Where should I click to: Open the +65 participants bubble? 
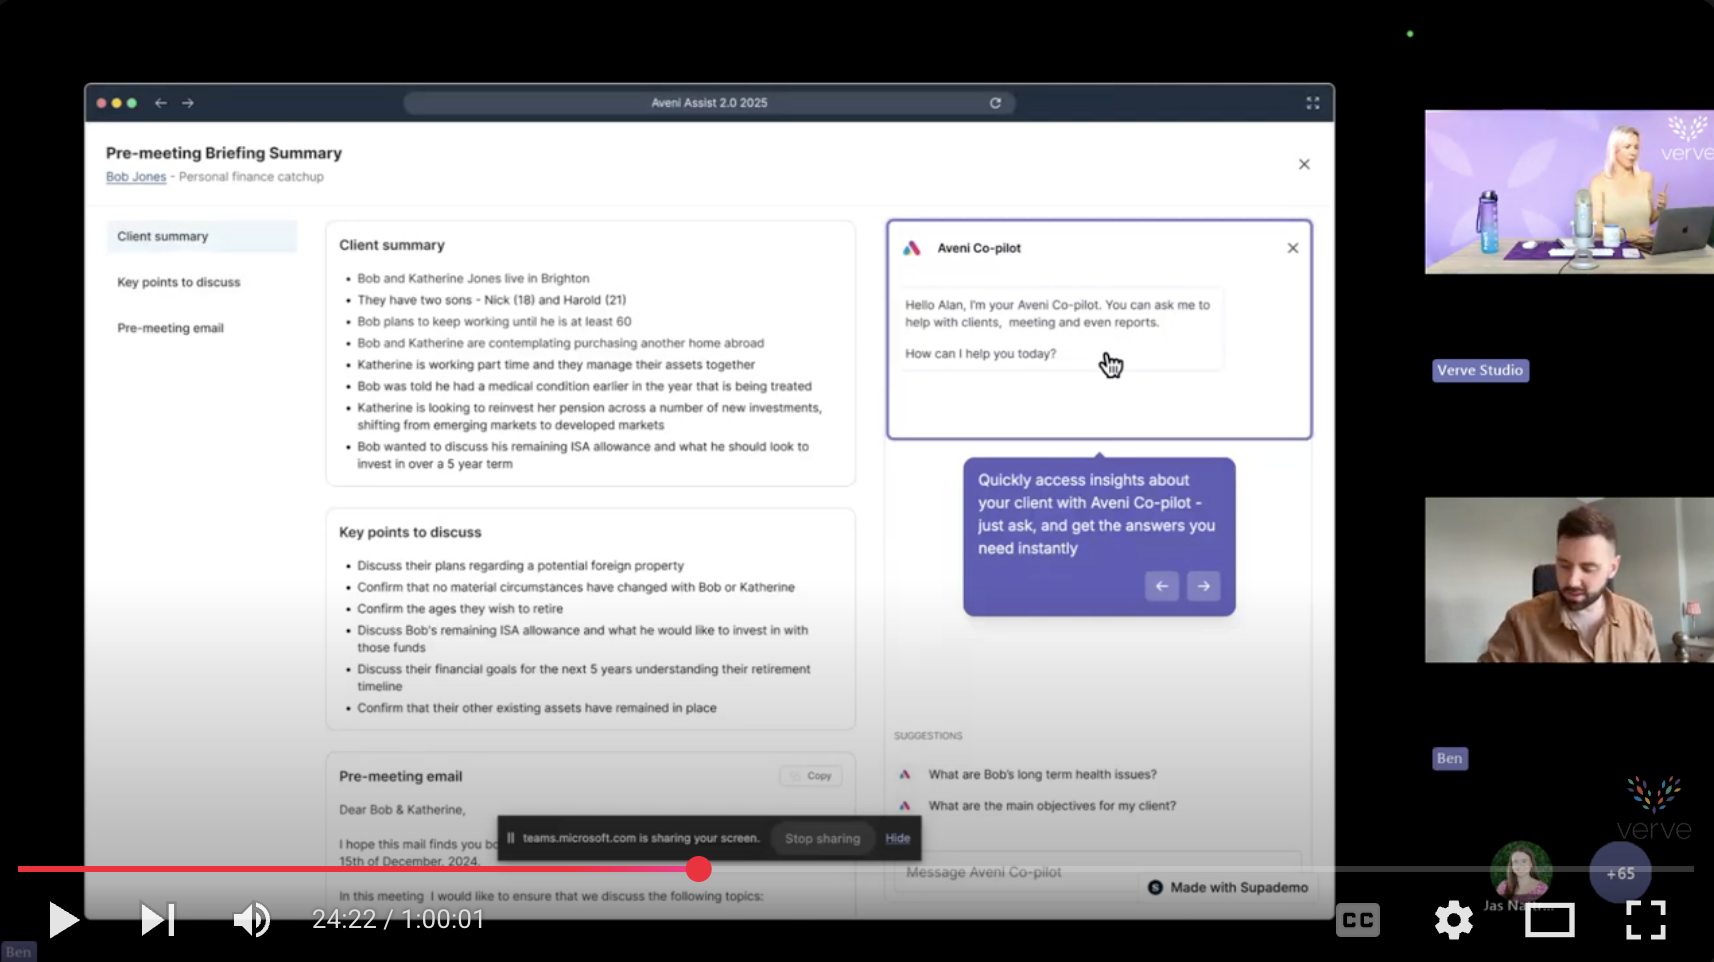click(x=1620, y=873)
